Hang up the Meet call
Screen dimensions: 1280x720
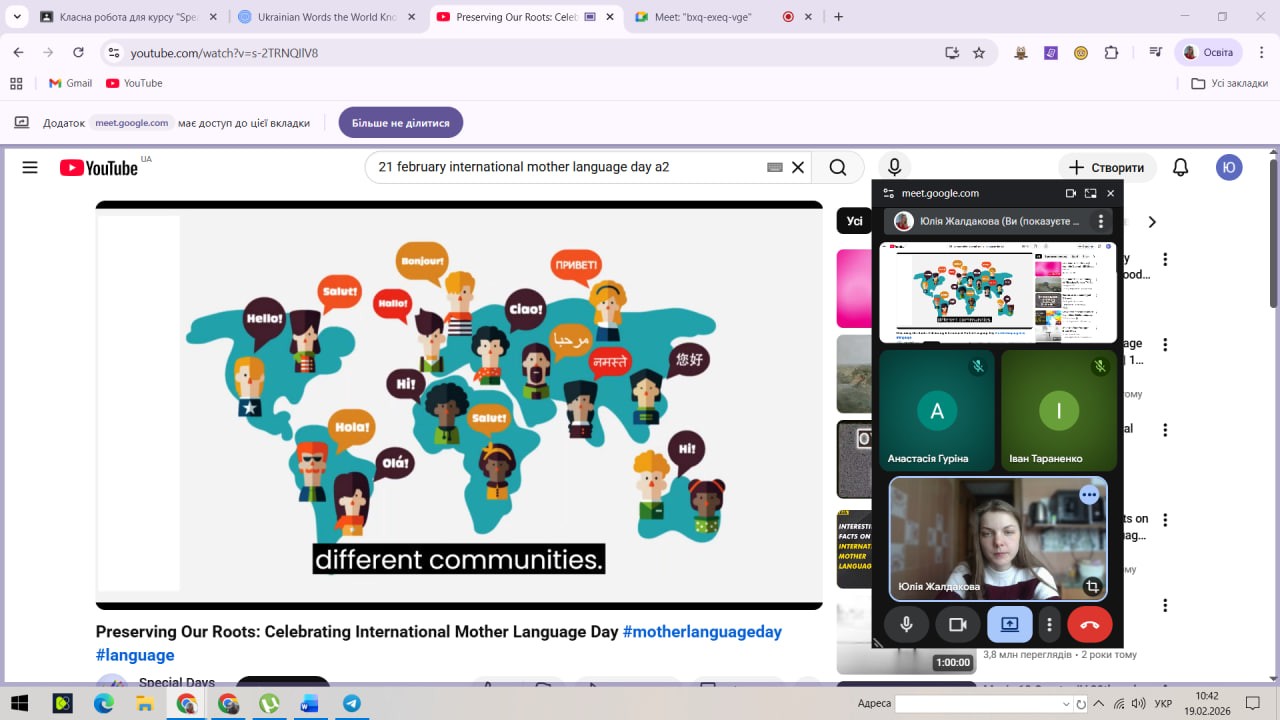point(1089,625)
